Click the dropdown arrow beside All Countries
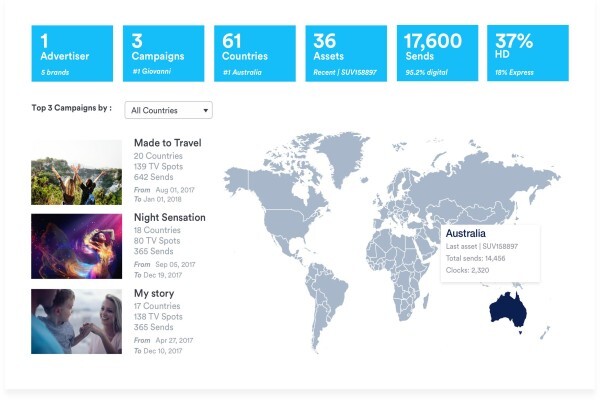Image resolution: width=600 pixels, height=400 pixels. (x=205, y=111)
